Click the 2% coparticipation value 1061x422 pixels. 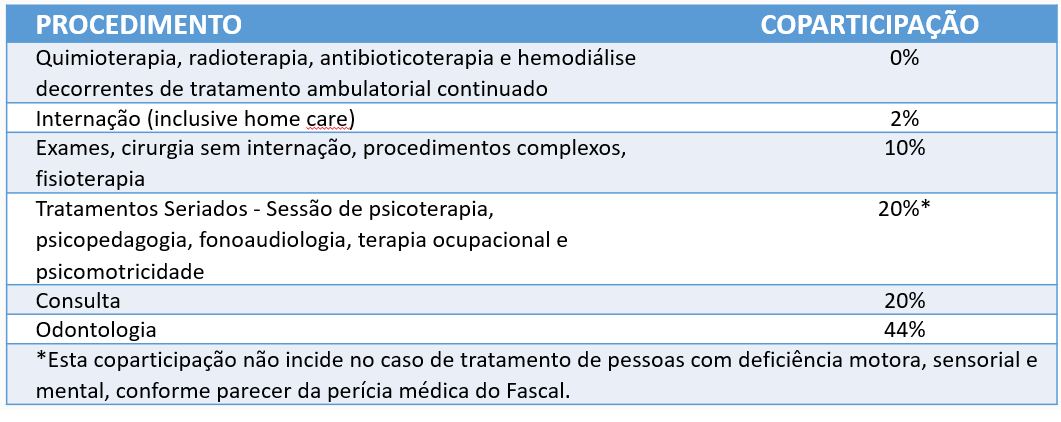pos(904,119)
